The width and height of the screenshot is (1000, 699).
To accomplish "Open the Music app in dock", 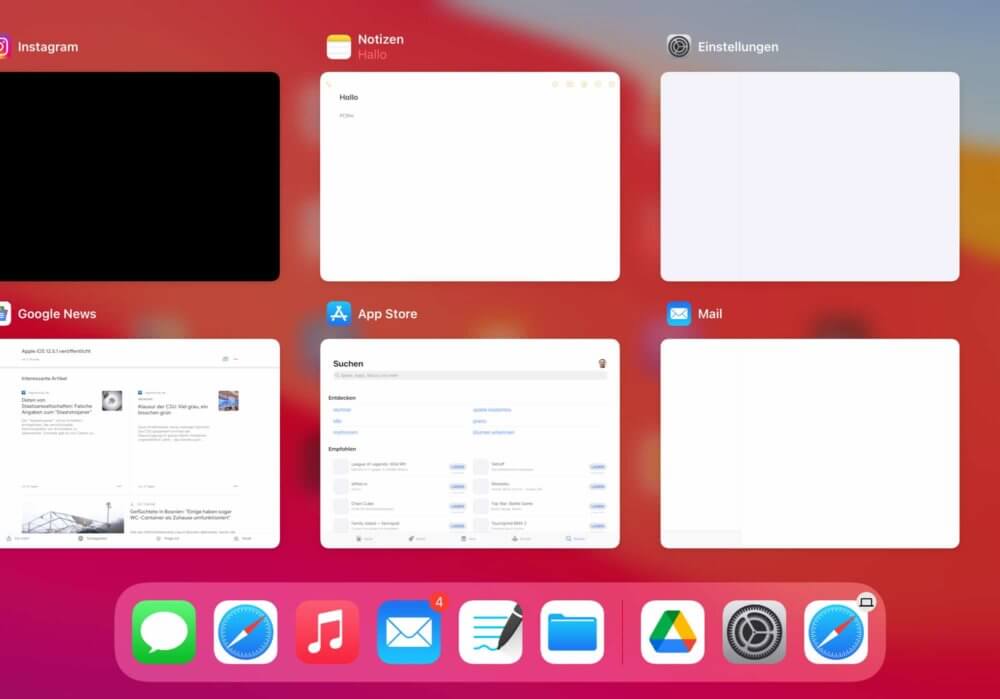I will 327,632.
